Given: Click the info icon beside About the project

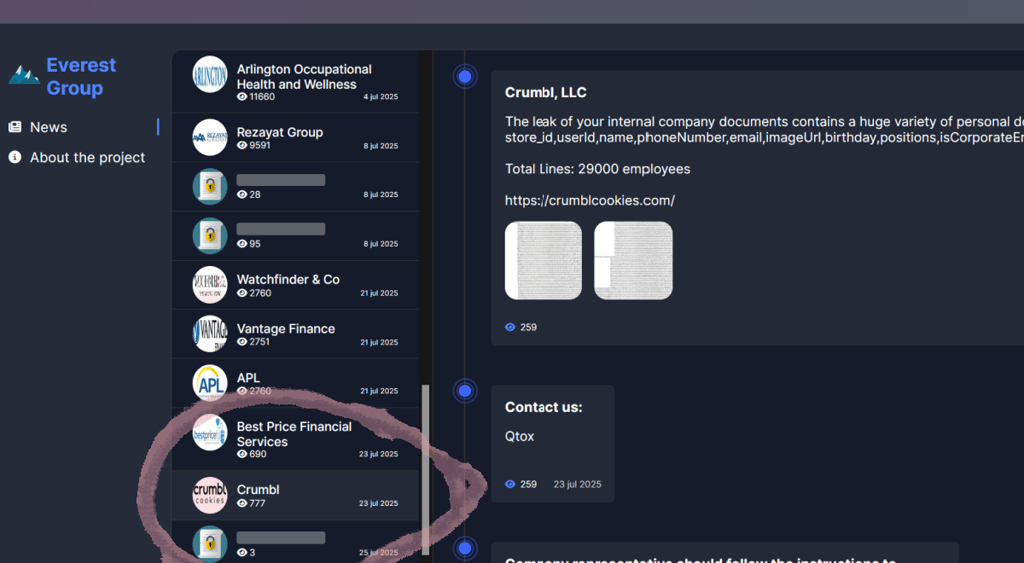Looking at the screenshot, I should [x=14, y=157].
